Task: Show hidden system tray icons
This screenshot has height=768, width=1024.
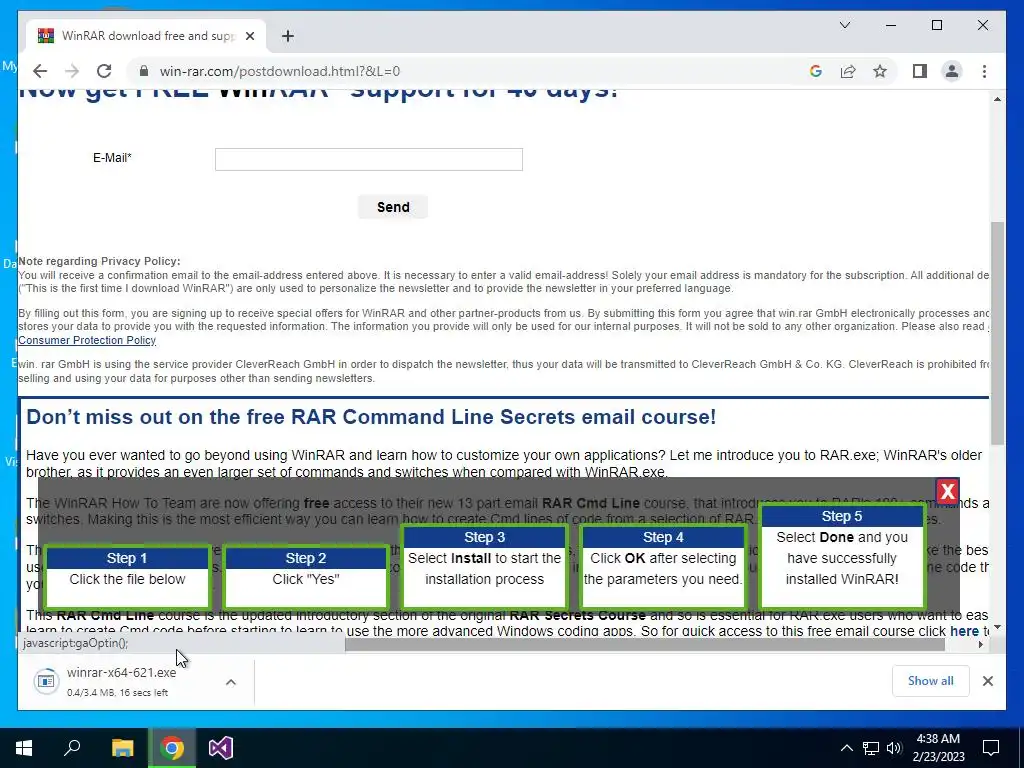Action: coord(846,748)
